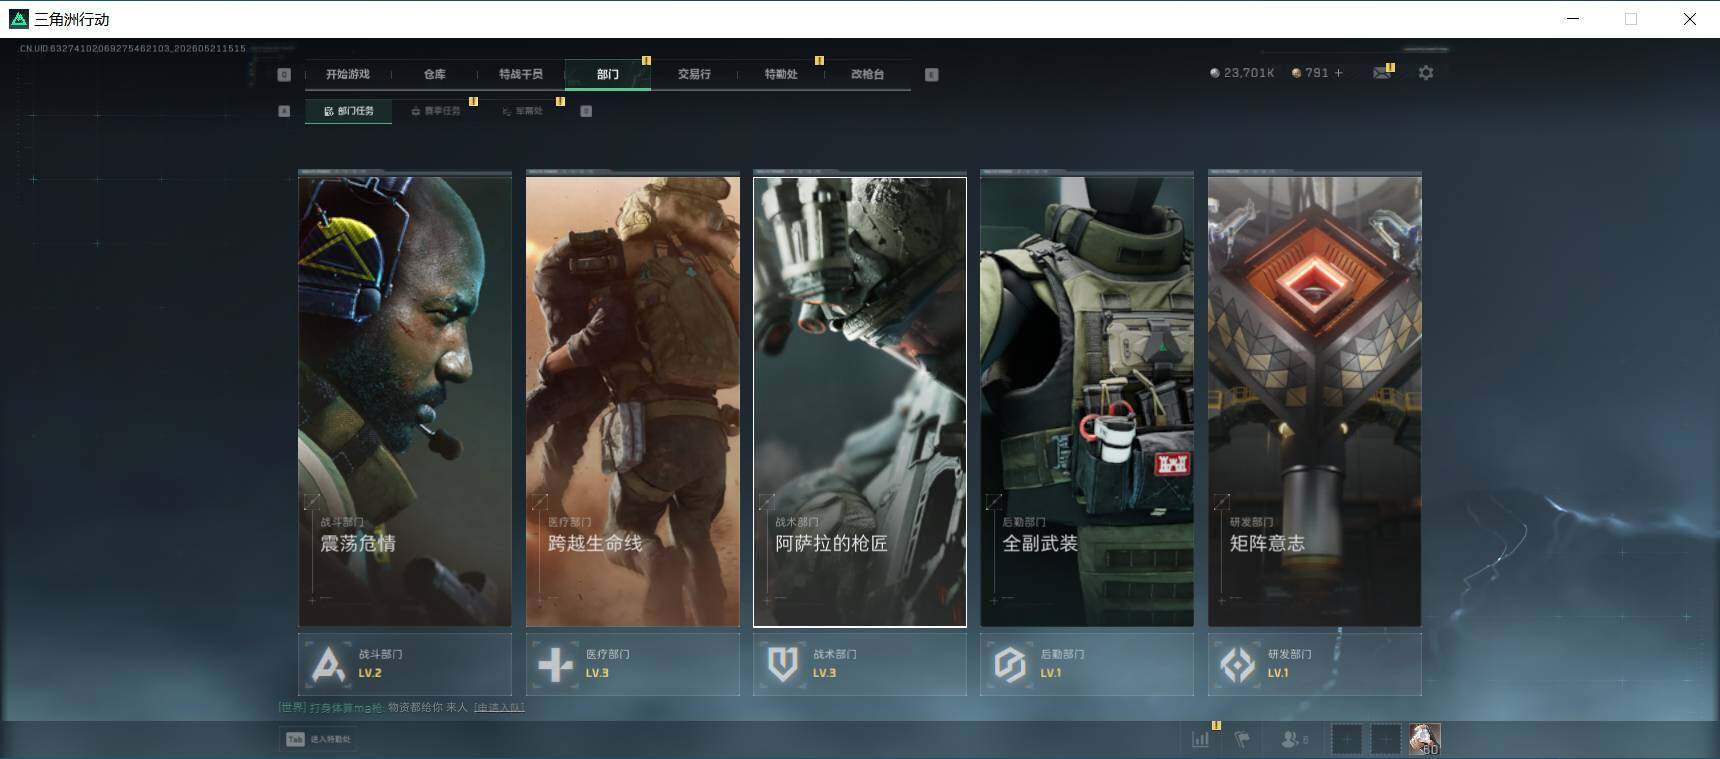The image size is (1720, 759).
Task: Click the 医疗部门 cross icon
Action: tap(556, 664)
